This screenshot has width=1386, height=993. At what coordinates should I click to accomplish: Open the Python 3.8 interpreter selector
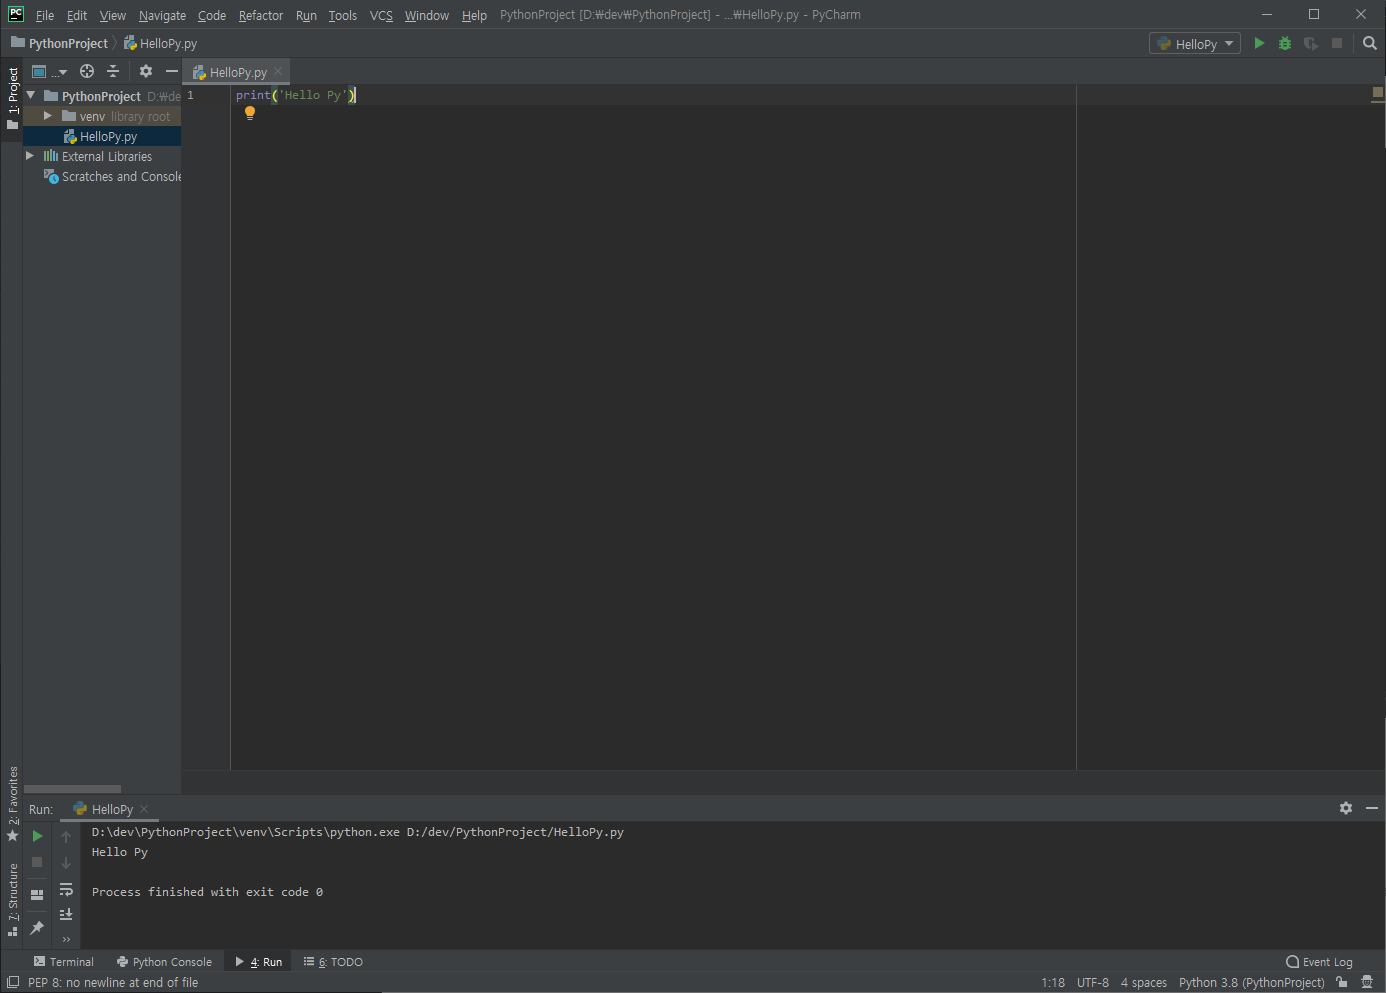[1252, 983]
